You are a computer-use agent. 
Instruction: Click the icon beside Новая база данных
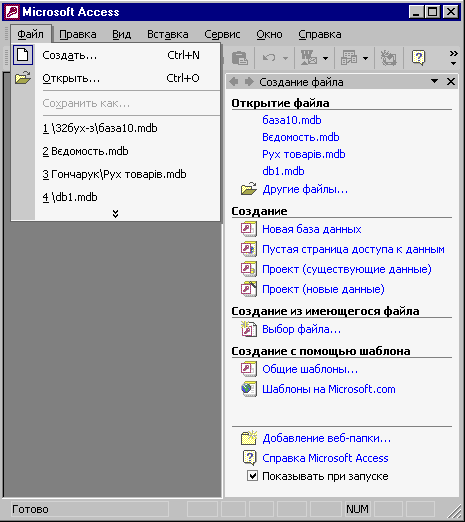pyautogui.click(x=249, y=229)
